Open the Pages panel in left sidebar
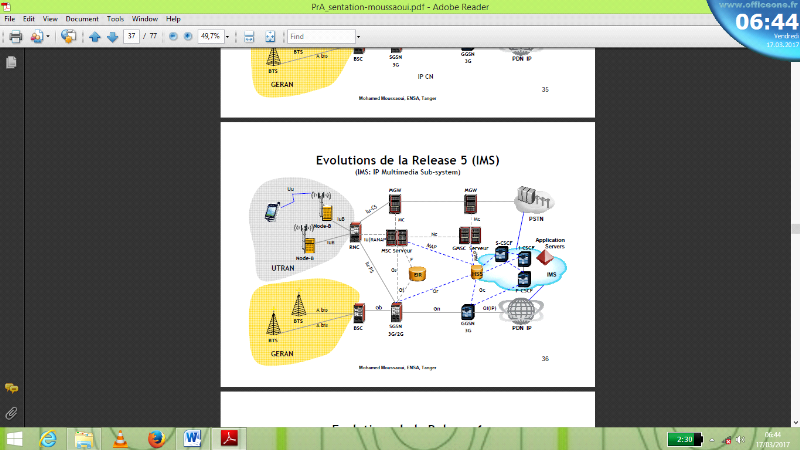The width and height of the screenshot is (800, 450). click(11, 62)
